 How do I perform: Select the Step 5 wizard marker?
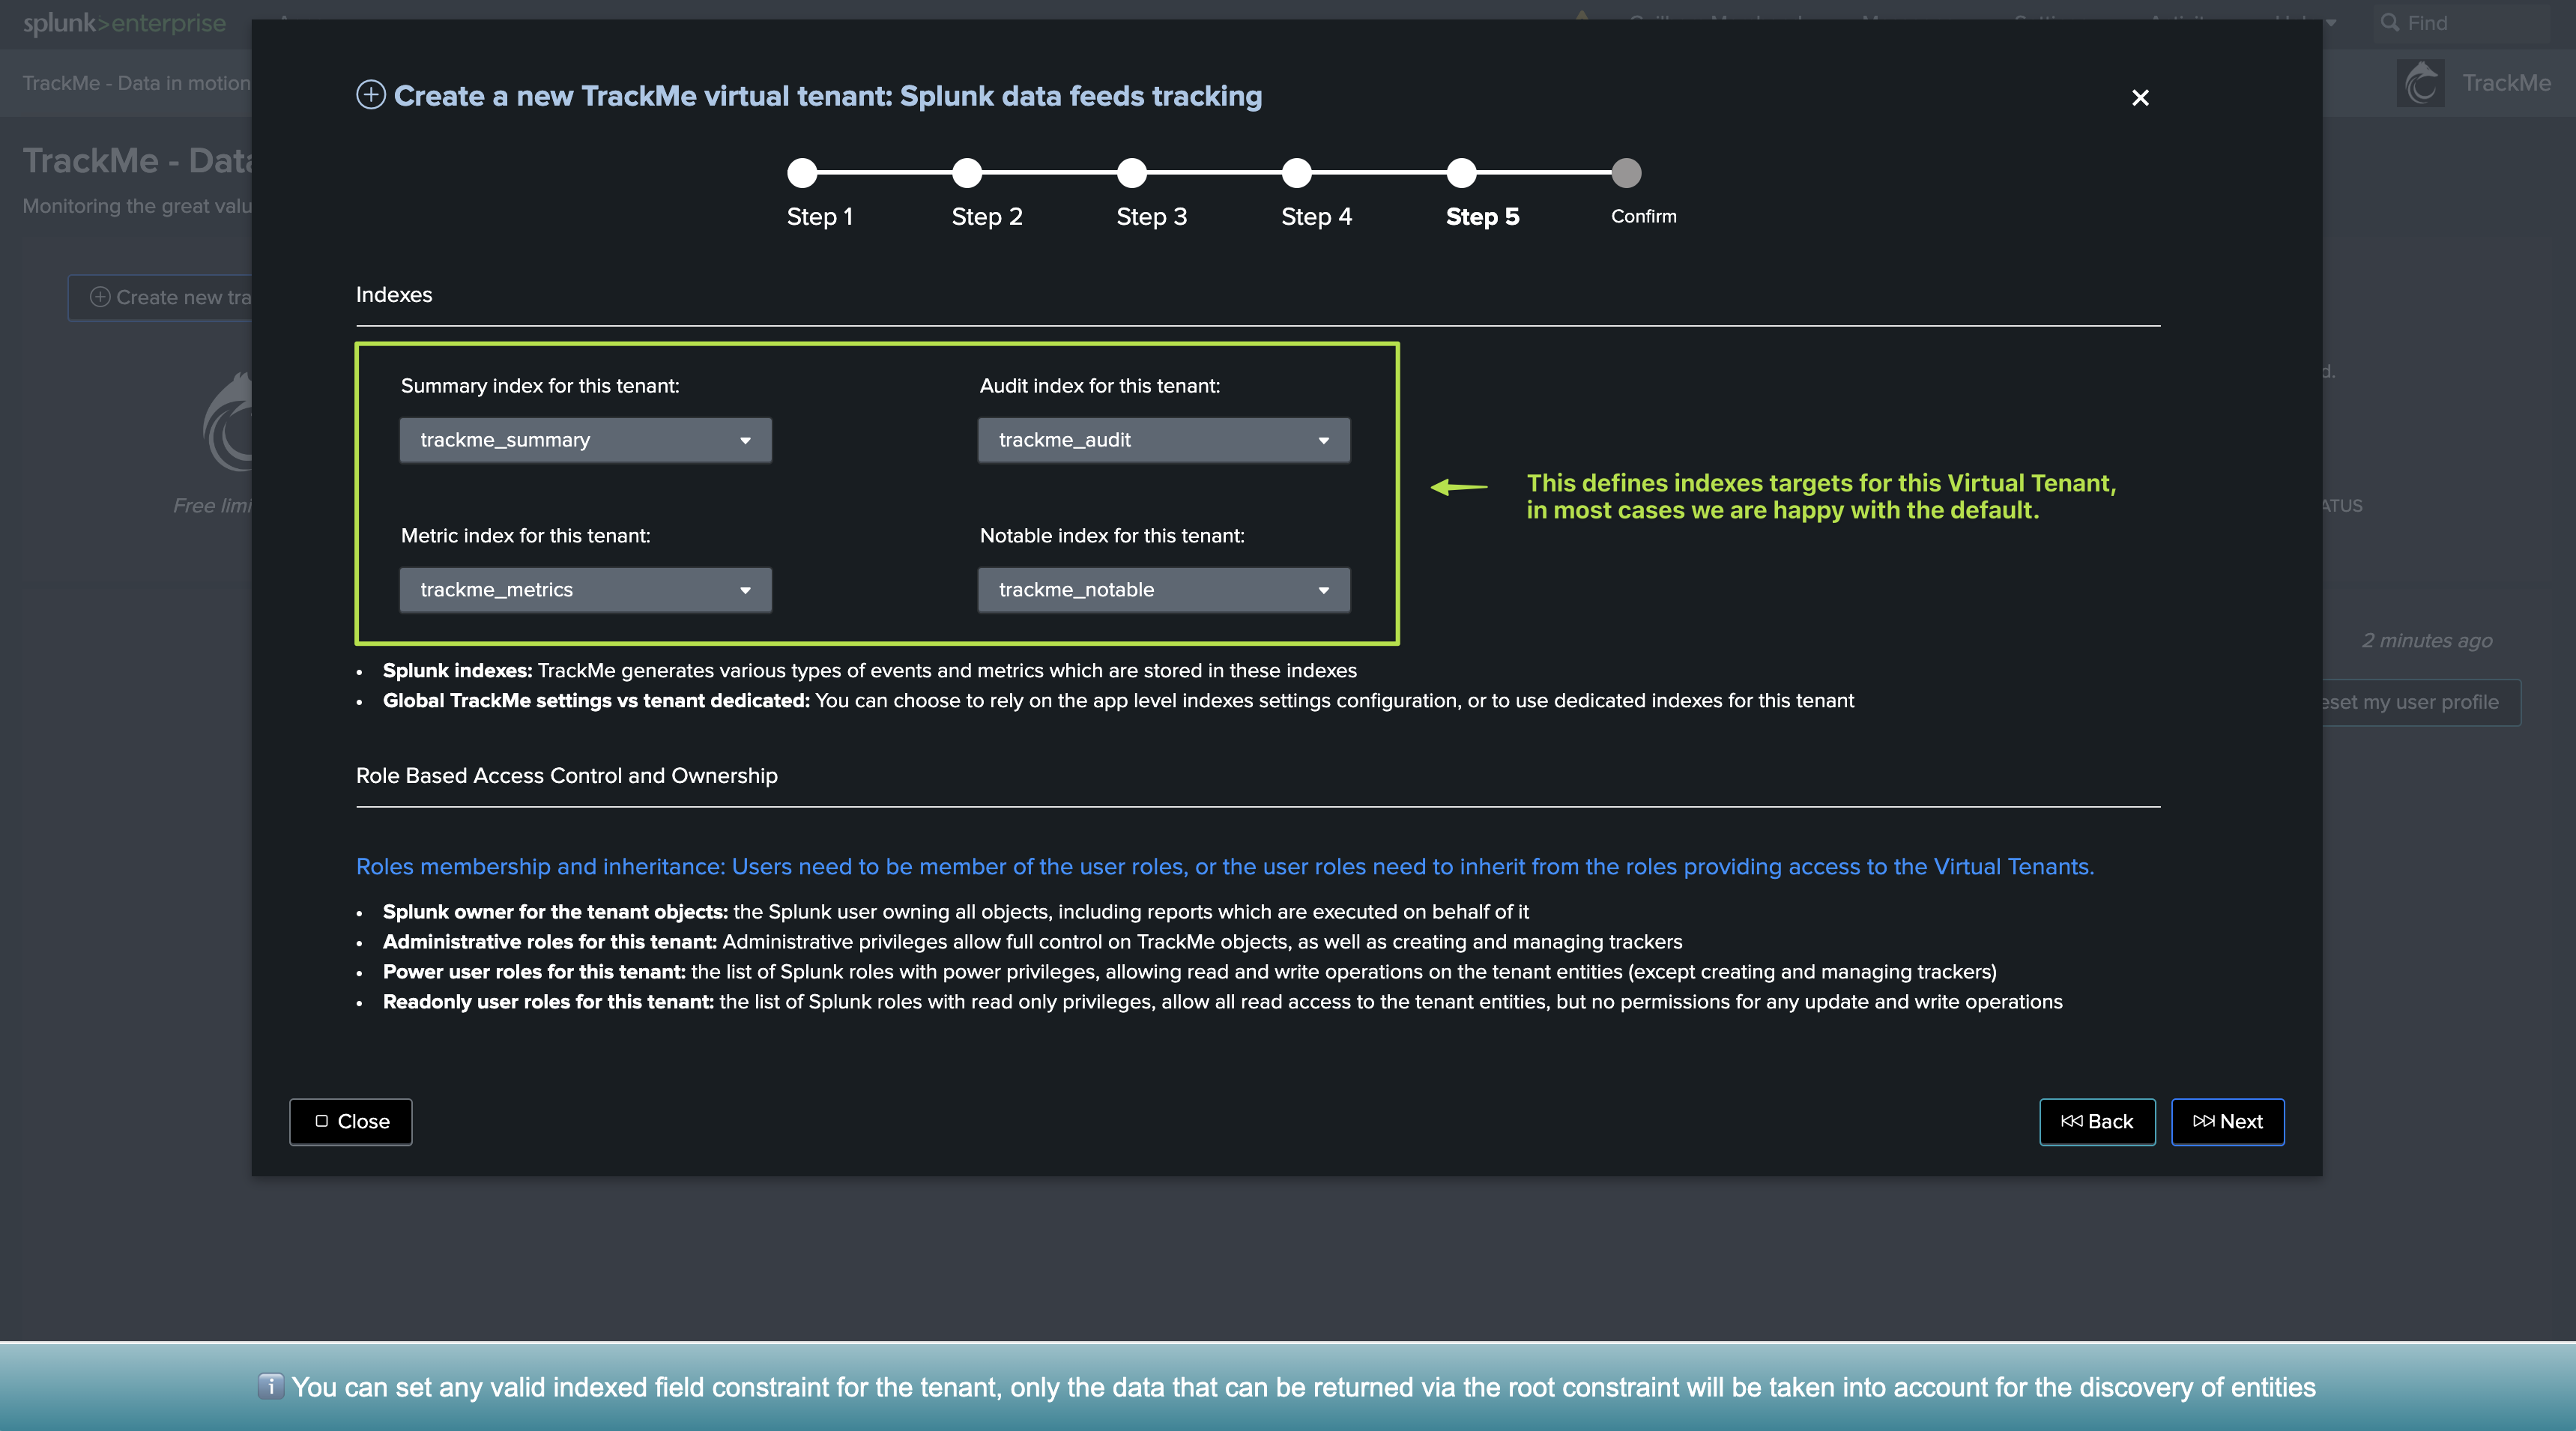pyautogui.click(x=1462, y=173)
